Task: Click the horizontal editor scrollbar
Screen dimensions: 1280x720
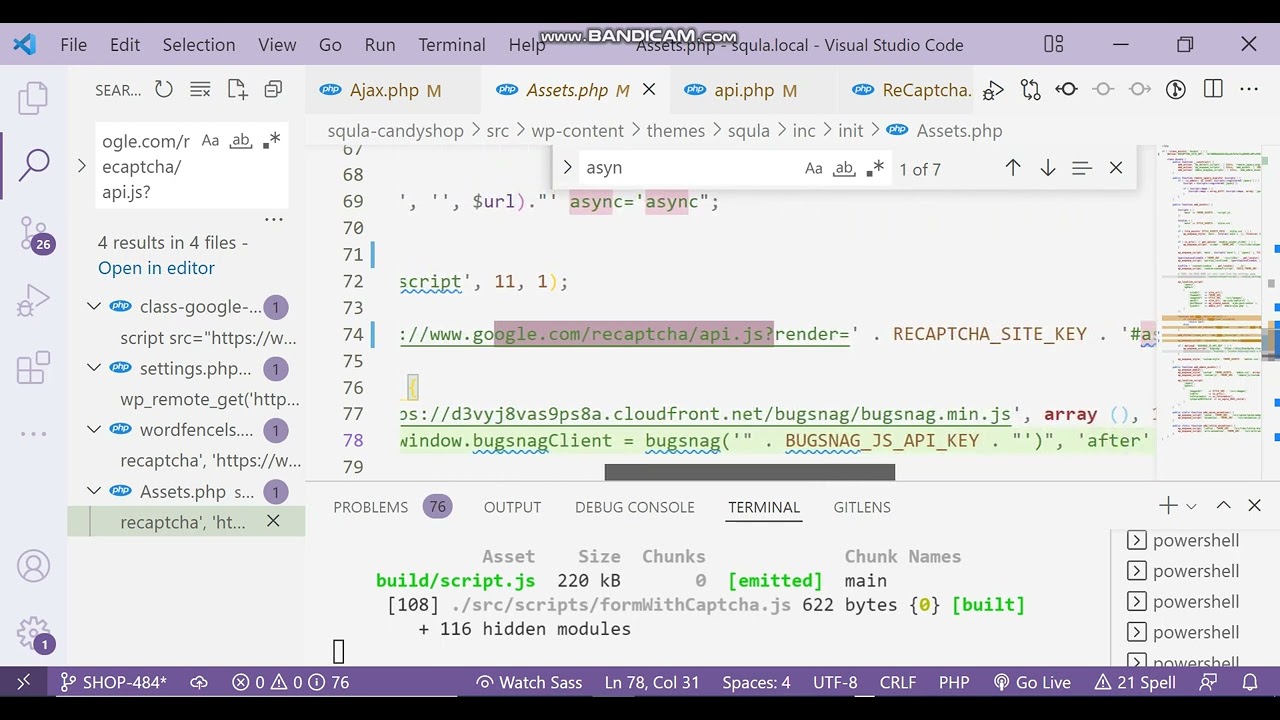Action: click(x=750, y=472)
